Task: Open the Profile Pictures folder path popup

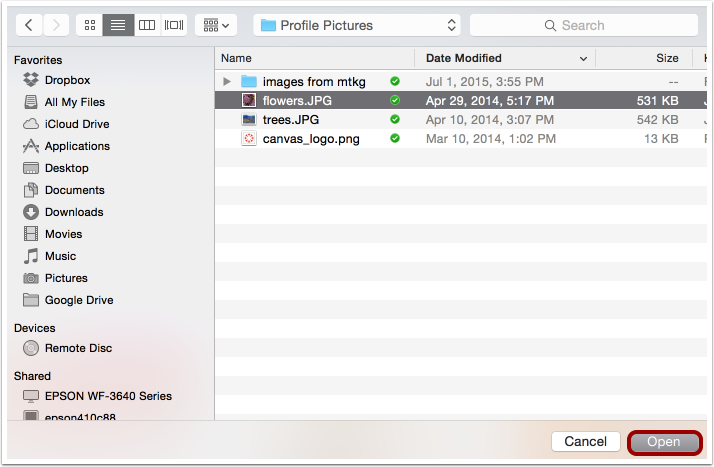Action: pos(357,25)
